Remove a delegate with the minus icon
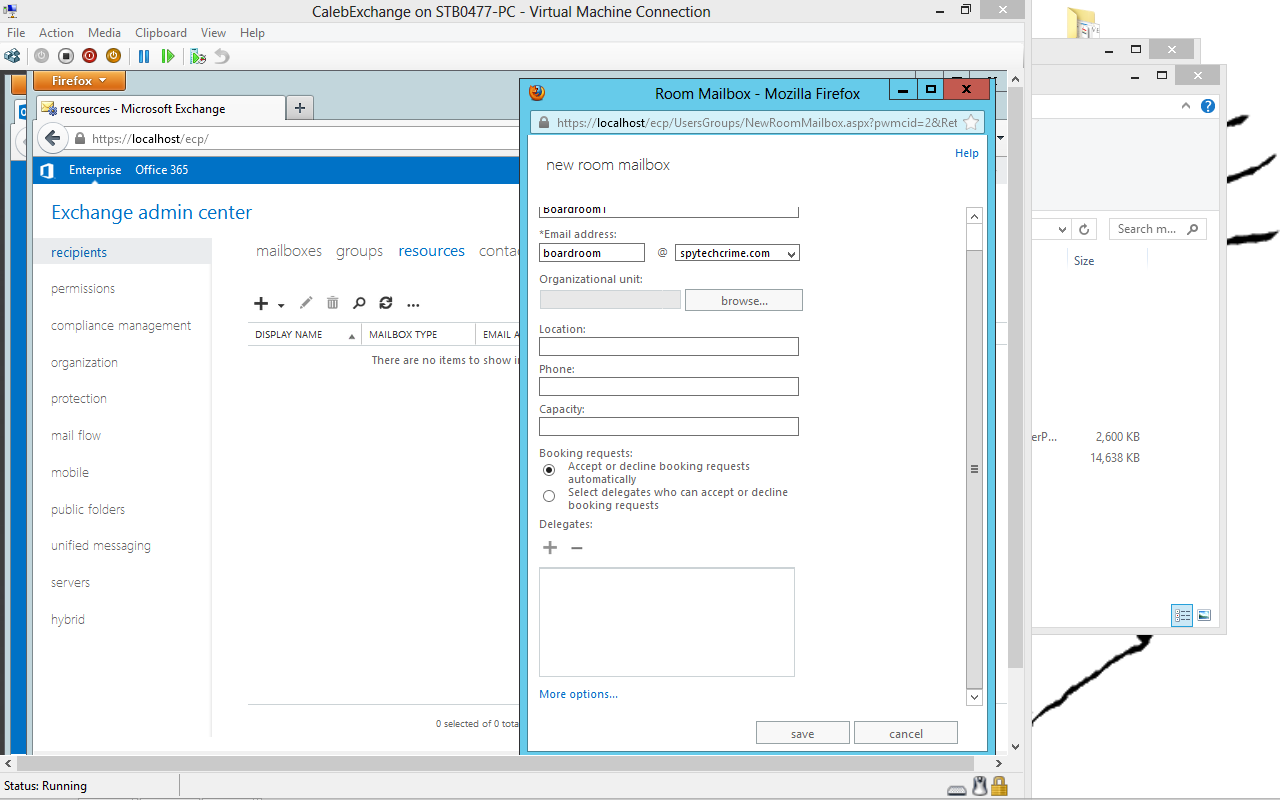This screenshot has width=1280, height=800. pyautogui.click(x=577, y=547)
